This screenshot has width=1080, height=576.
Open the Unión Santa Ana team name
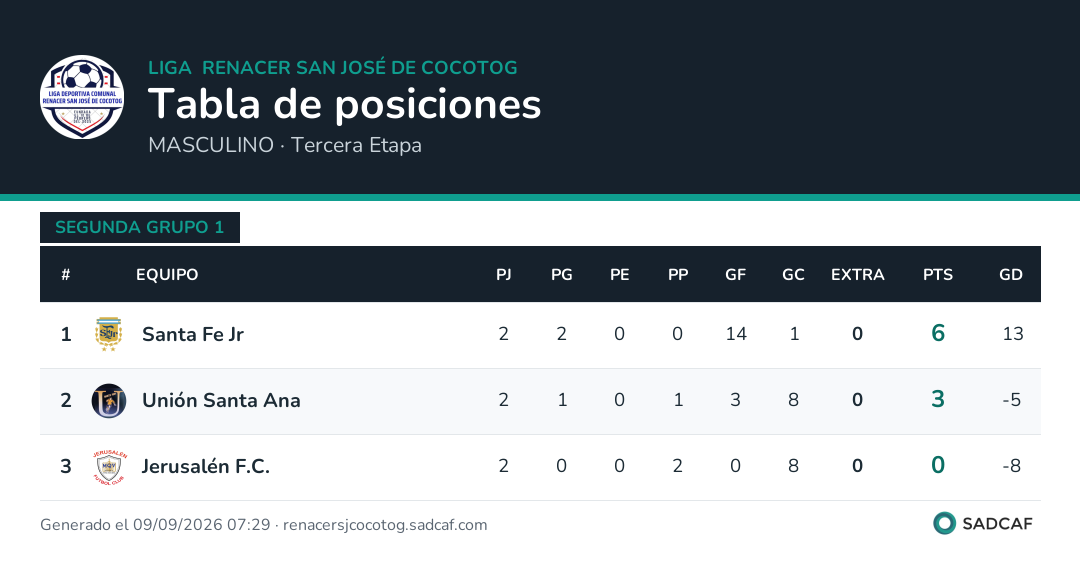click(x=221, y=400)
